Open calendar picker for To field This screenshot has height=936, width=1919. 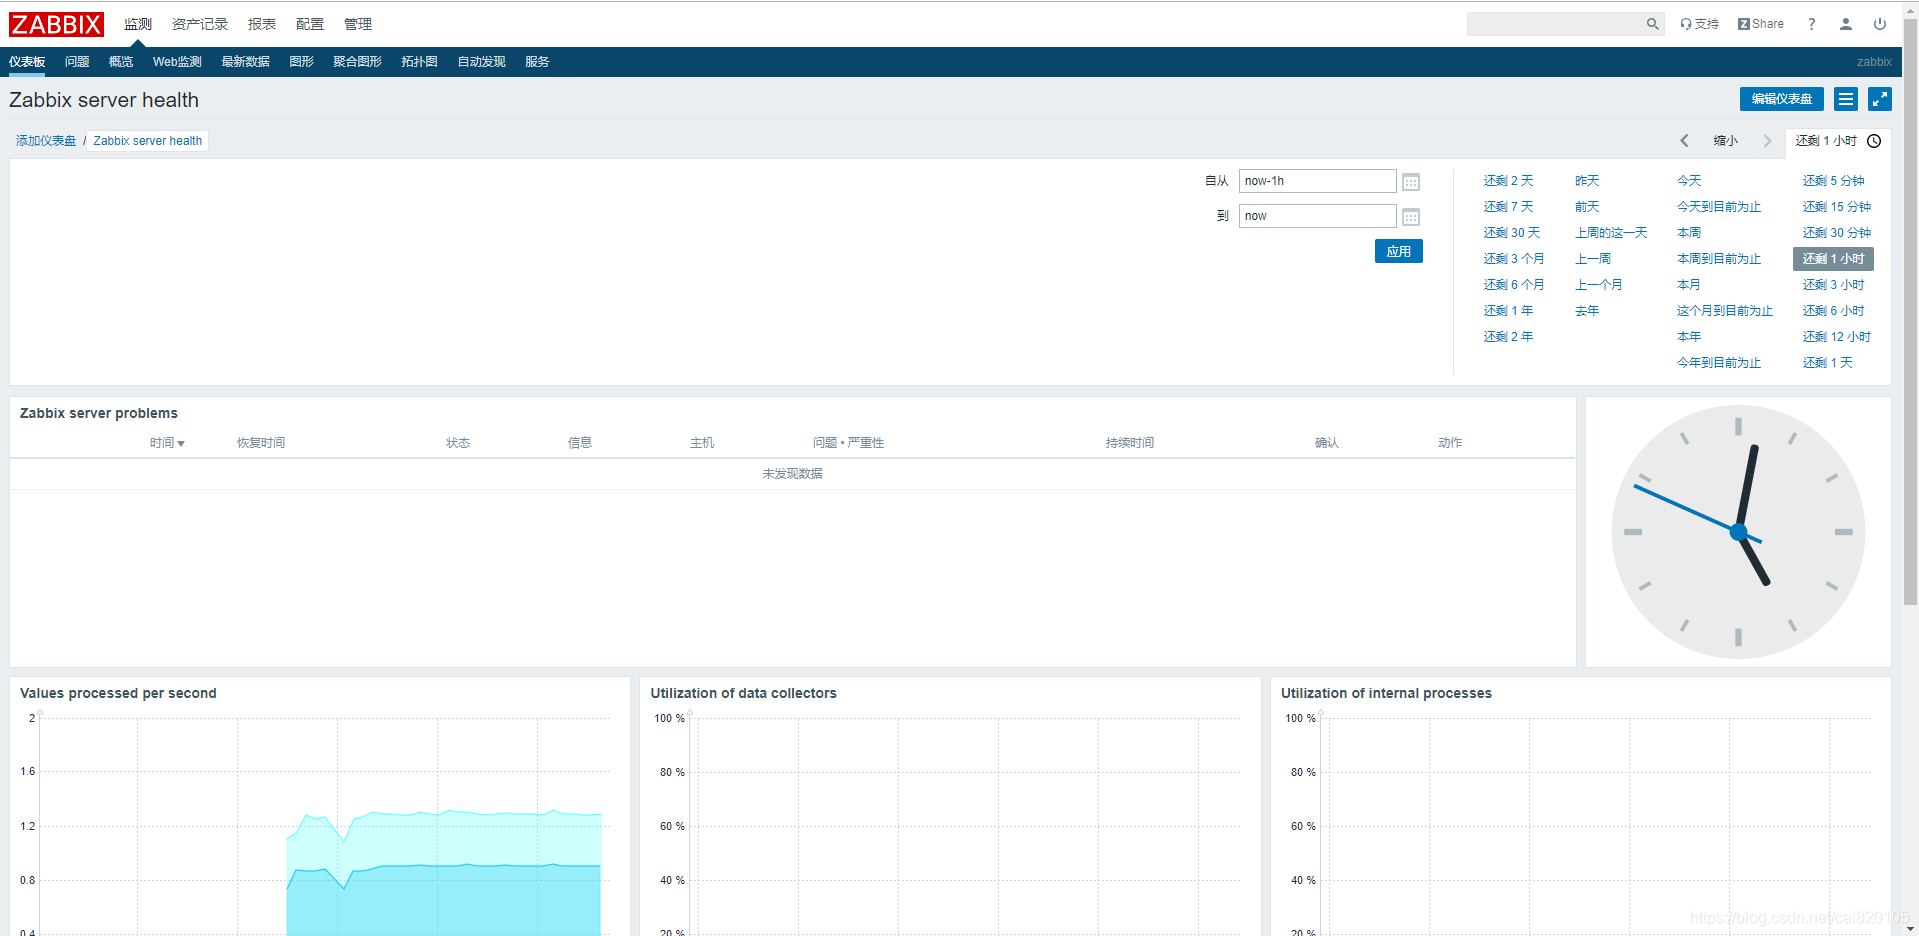tap(1411, 217)
